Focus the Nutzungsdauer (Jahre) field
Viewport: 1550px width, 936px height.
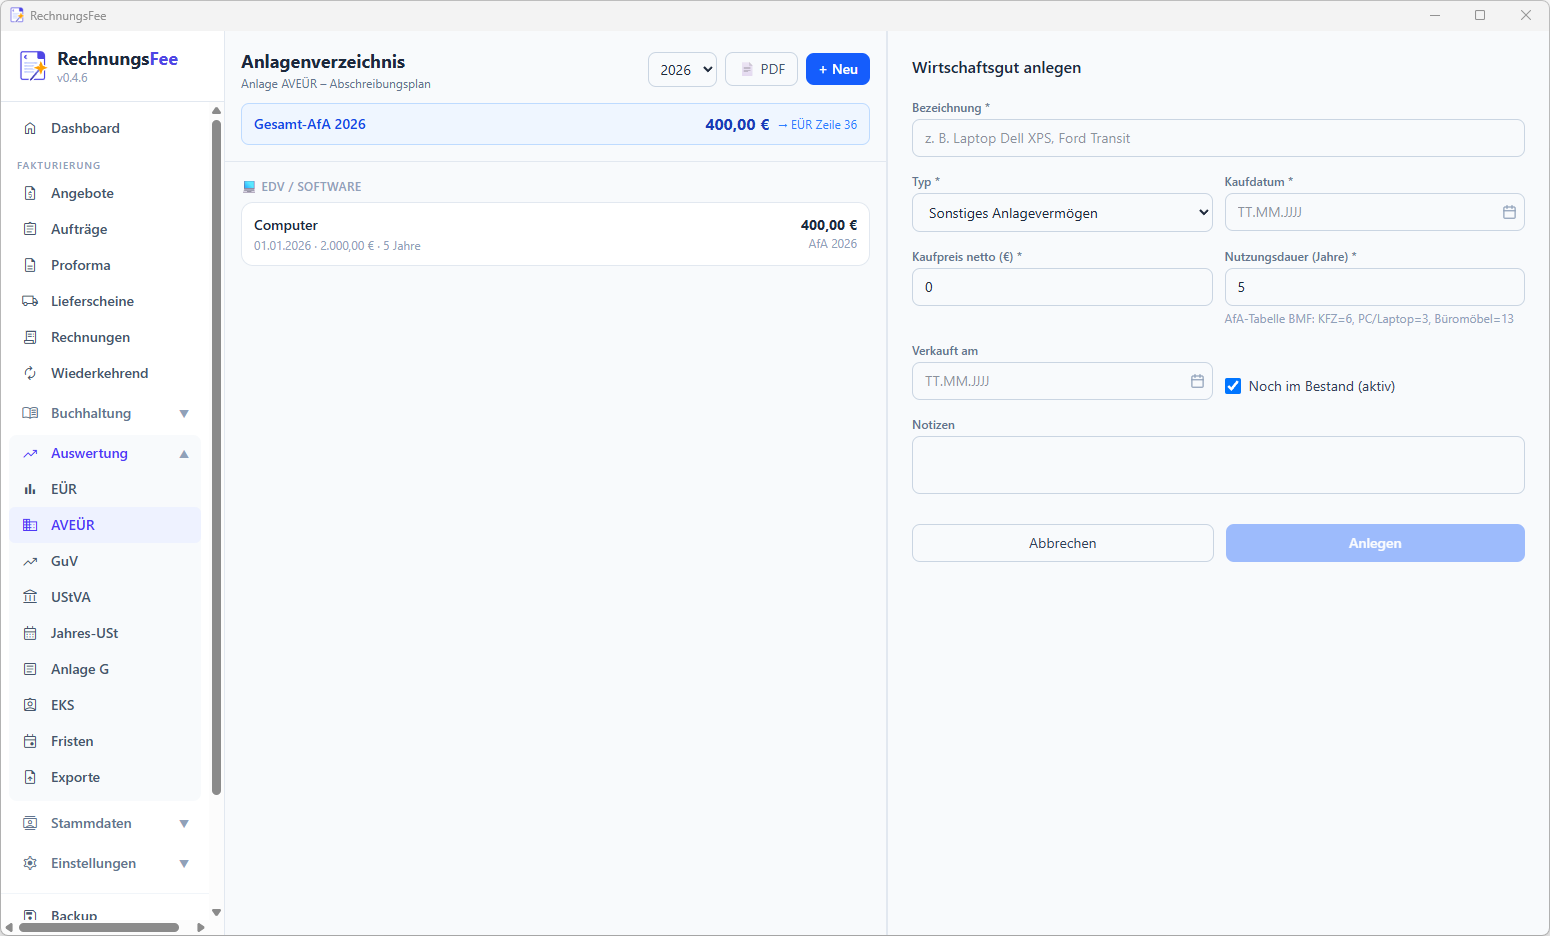(x=1374, y=287)
